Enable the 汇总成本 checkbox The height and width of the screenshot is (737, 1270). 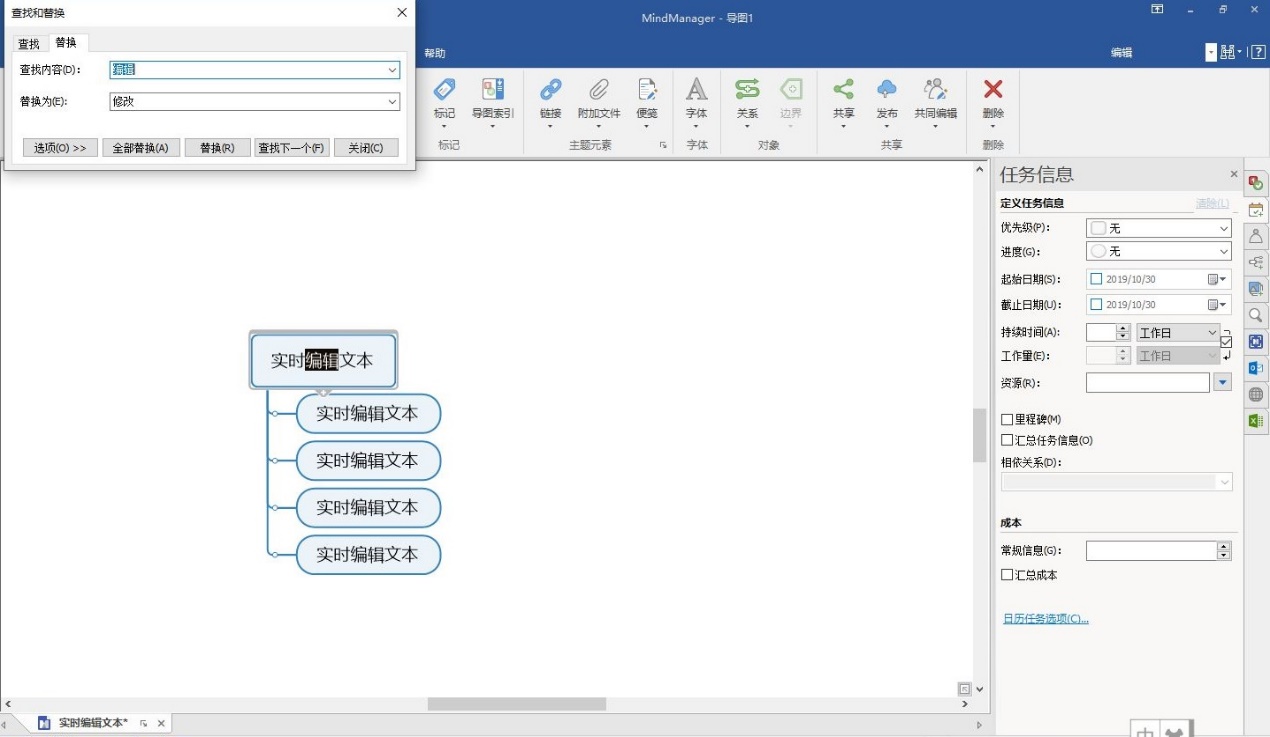(x=1007, y=575)
